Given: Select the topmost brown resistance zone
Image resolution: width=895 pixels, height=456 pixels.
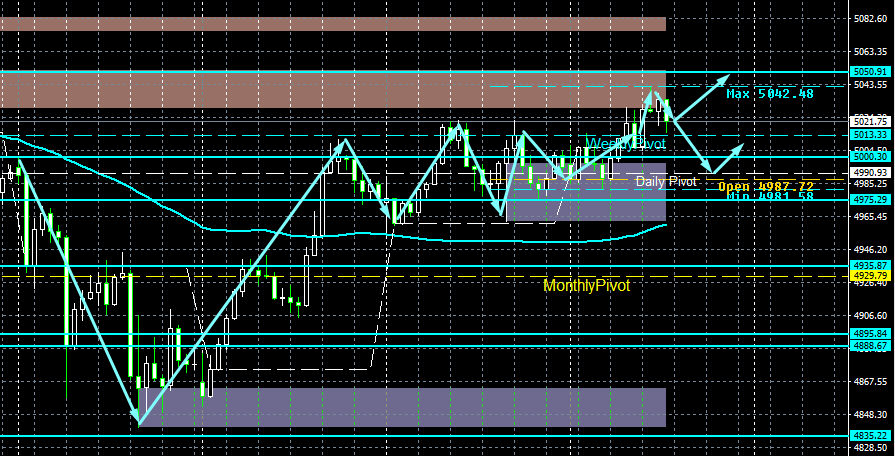Looking at the screenshot, I should pyautogui.click(x=333, y=24).
